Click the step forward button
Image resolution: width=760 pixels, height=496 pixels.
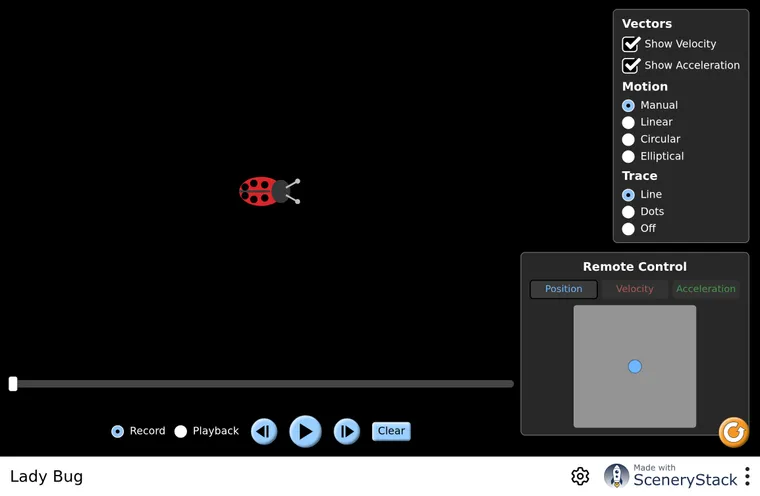[x=347, y=431]
